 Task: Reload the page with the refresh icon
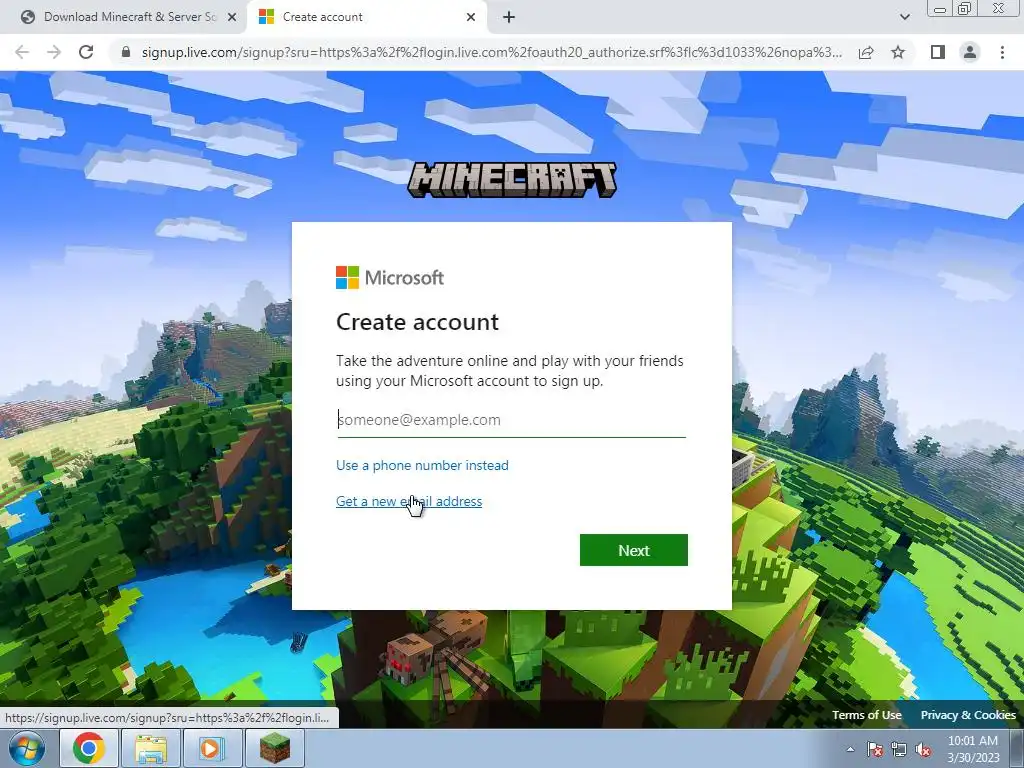pyautogui.click(x=86, y=52)
